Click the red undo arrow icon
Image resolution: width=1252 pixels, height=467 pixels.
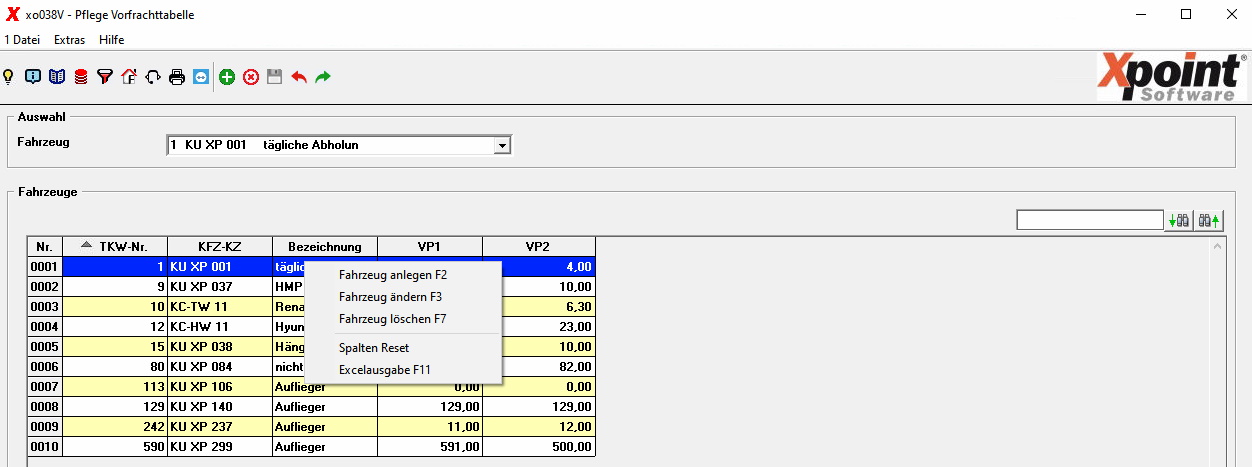pos(299,76)
